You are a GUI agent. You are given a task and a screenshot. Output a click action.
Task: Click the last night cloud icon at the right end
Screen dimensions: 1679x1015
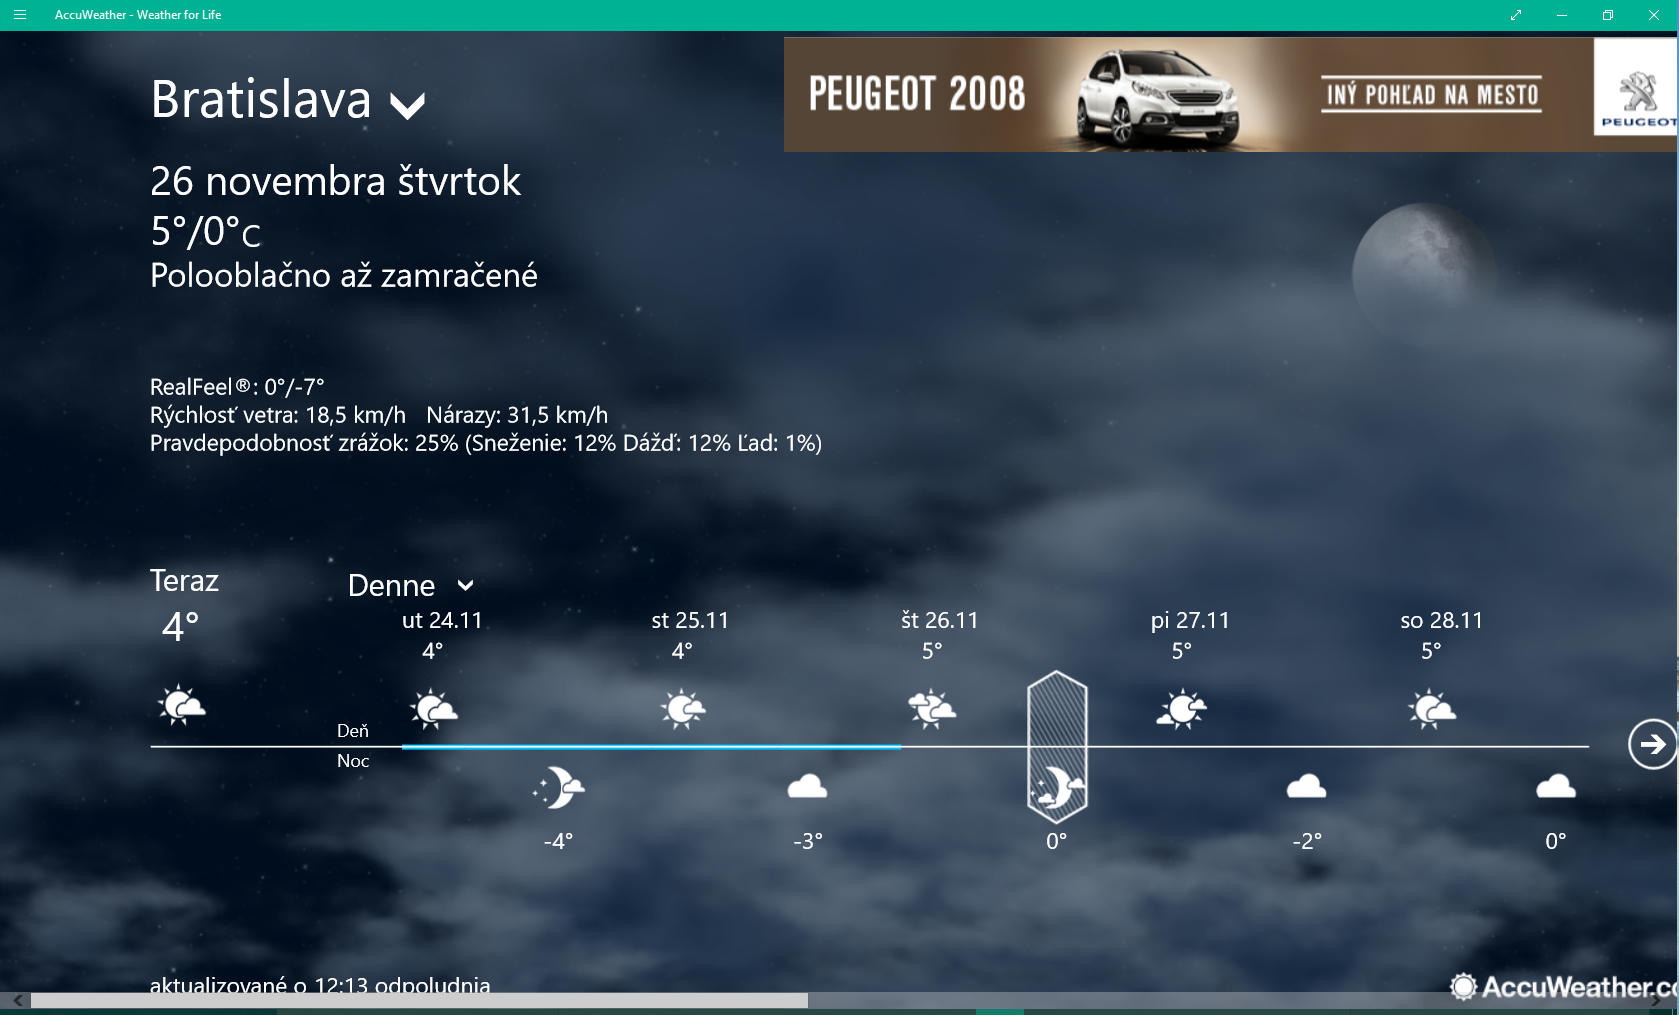point(1556,787)
